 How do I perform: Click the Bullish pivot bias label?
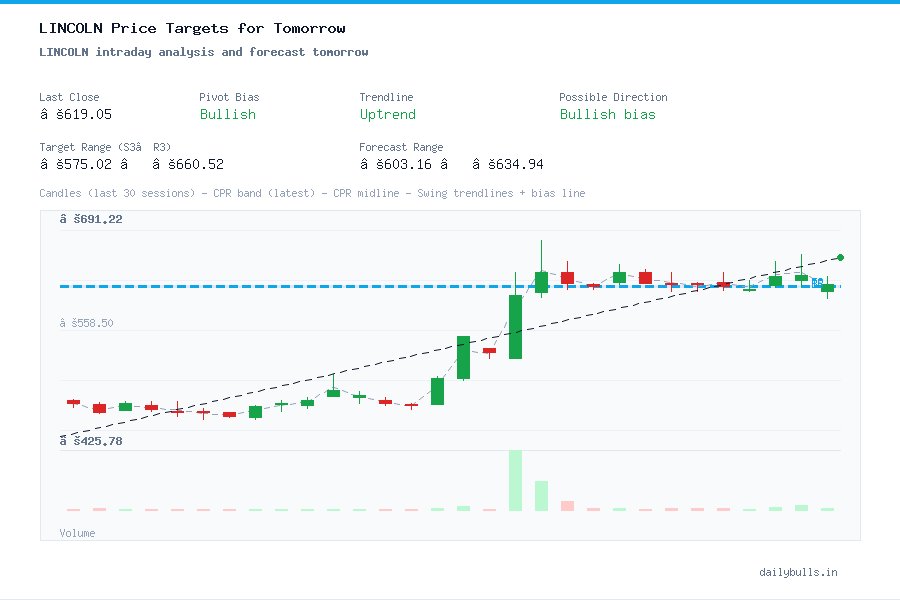pyautogui.click(x=227, y=114)
